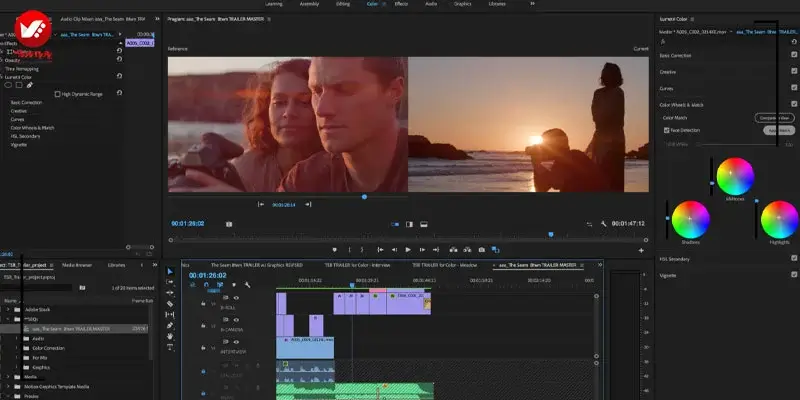The width and height of the screenshot is (800, 400).
Task: Click the ellipse mask tool under Lumetri Color
Action: [x=8, y=85]
